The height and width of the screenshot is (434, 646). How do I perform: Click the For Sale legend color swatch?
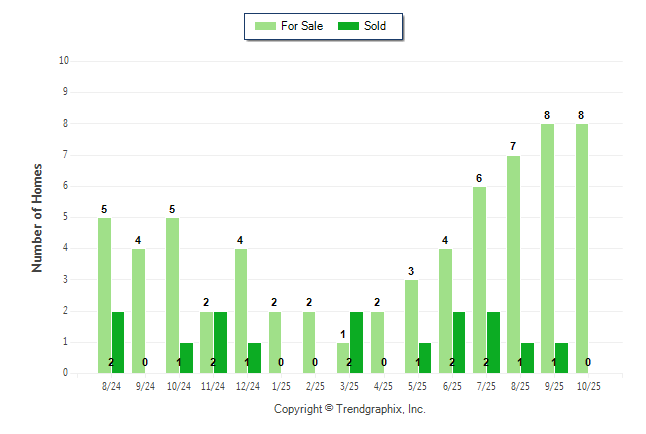click(x=268, y=26)
